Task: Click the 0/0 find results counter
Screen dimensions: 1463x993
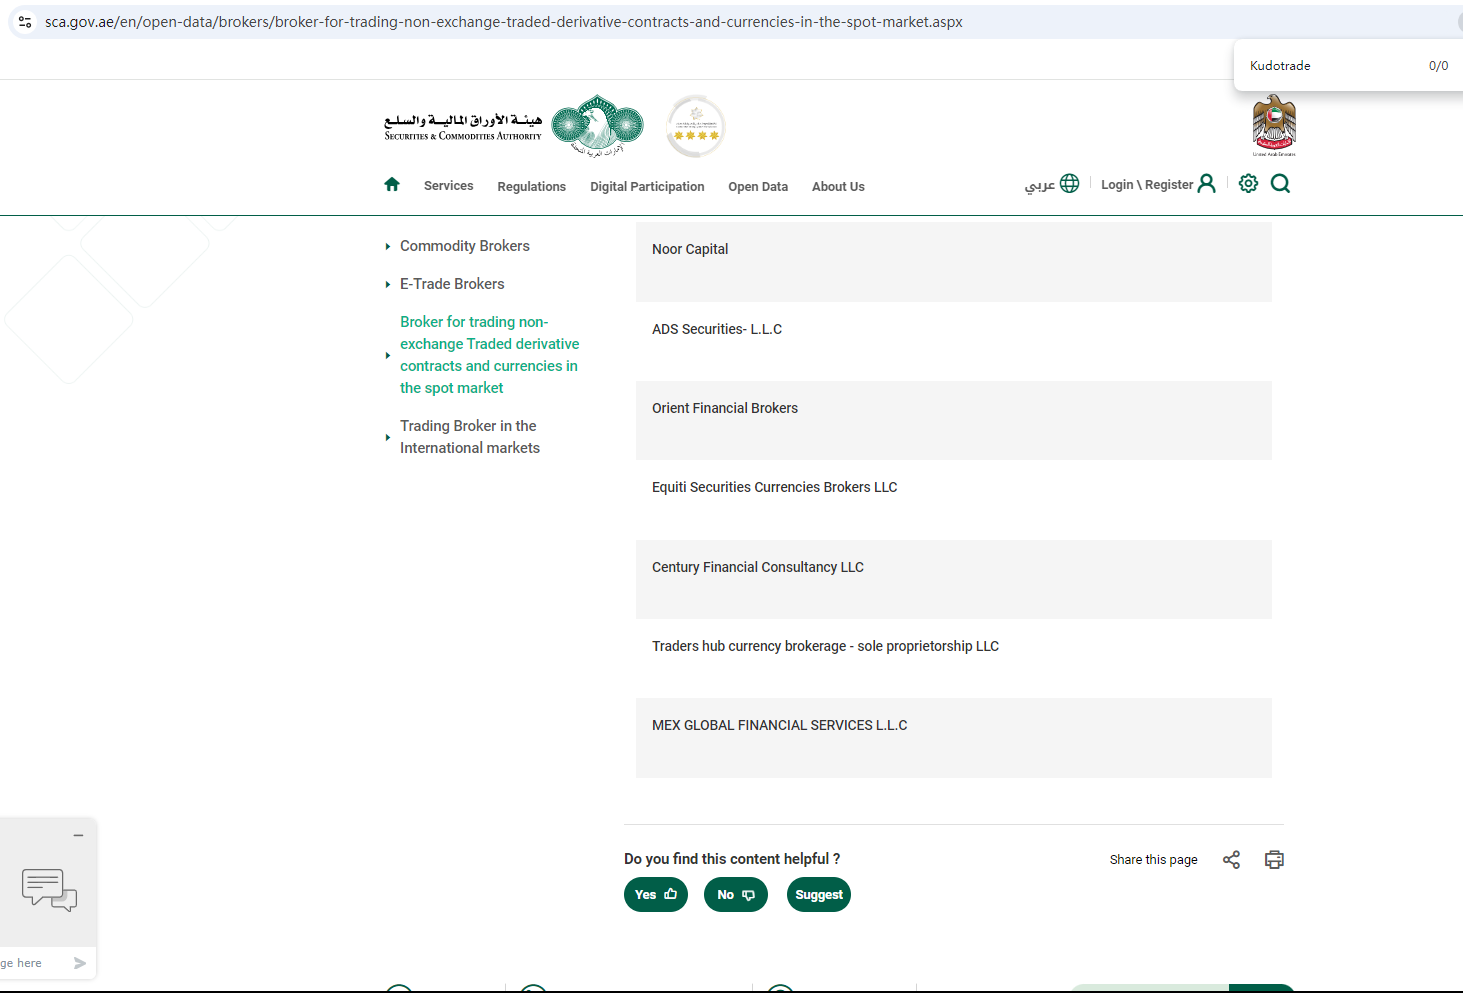Action: click(x=1438, y=66)
